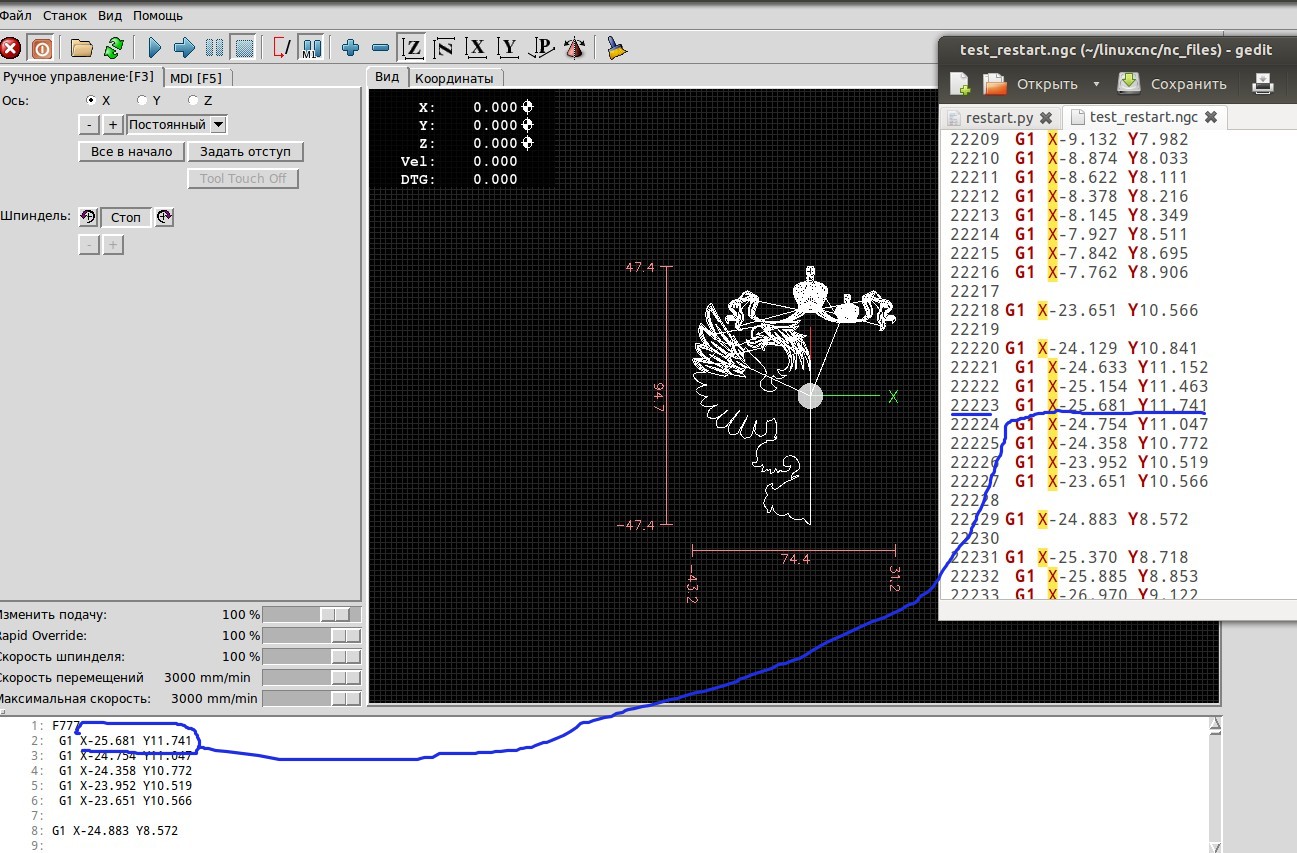
Task: Click Сохранить label in gedit toolbar
Action: [1188, 84]
